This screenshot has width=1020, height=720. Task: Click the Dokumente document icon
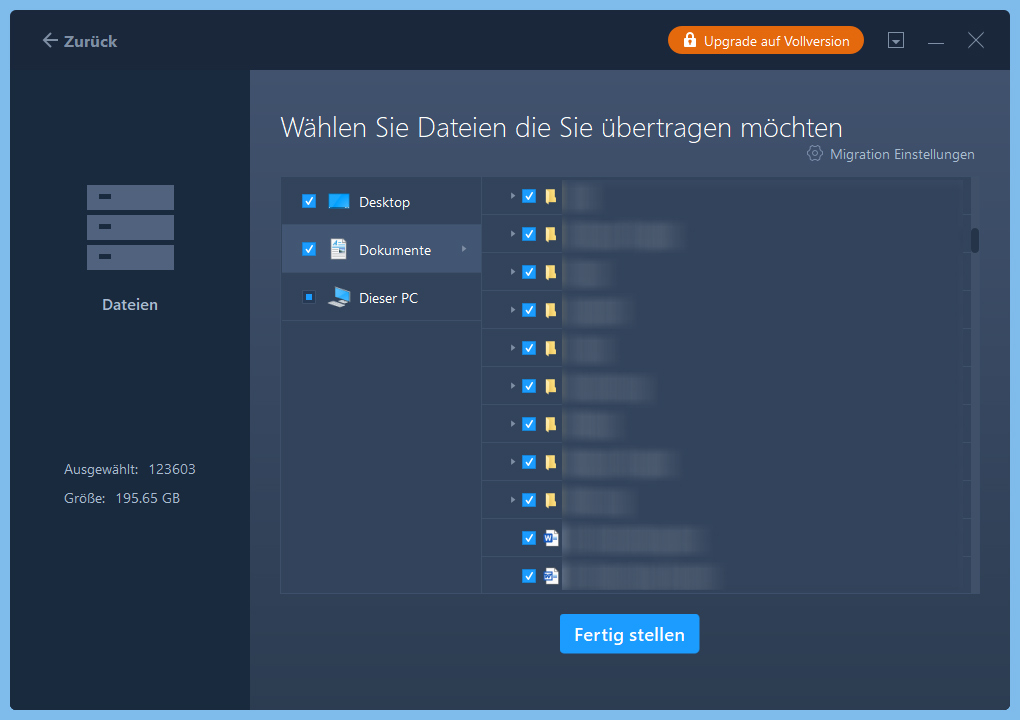click(x=339, y=249)
